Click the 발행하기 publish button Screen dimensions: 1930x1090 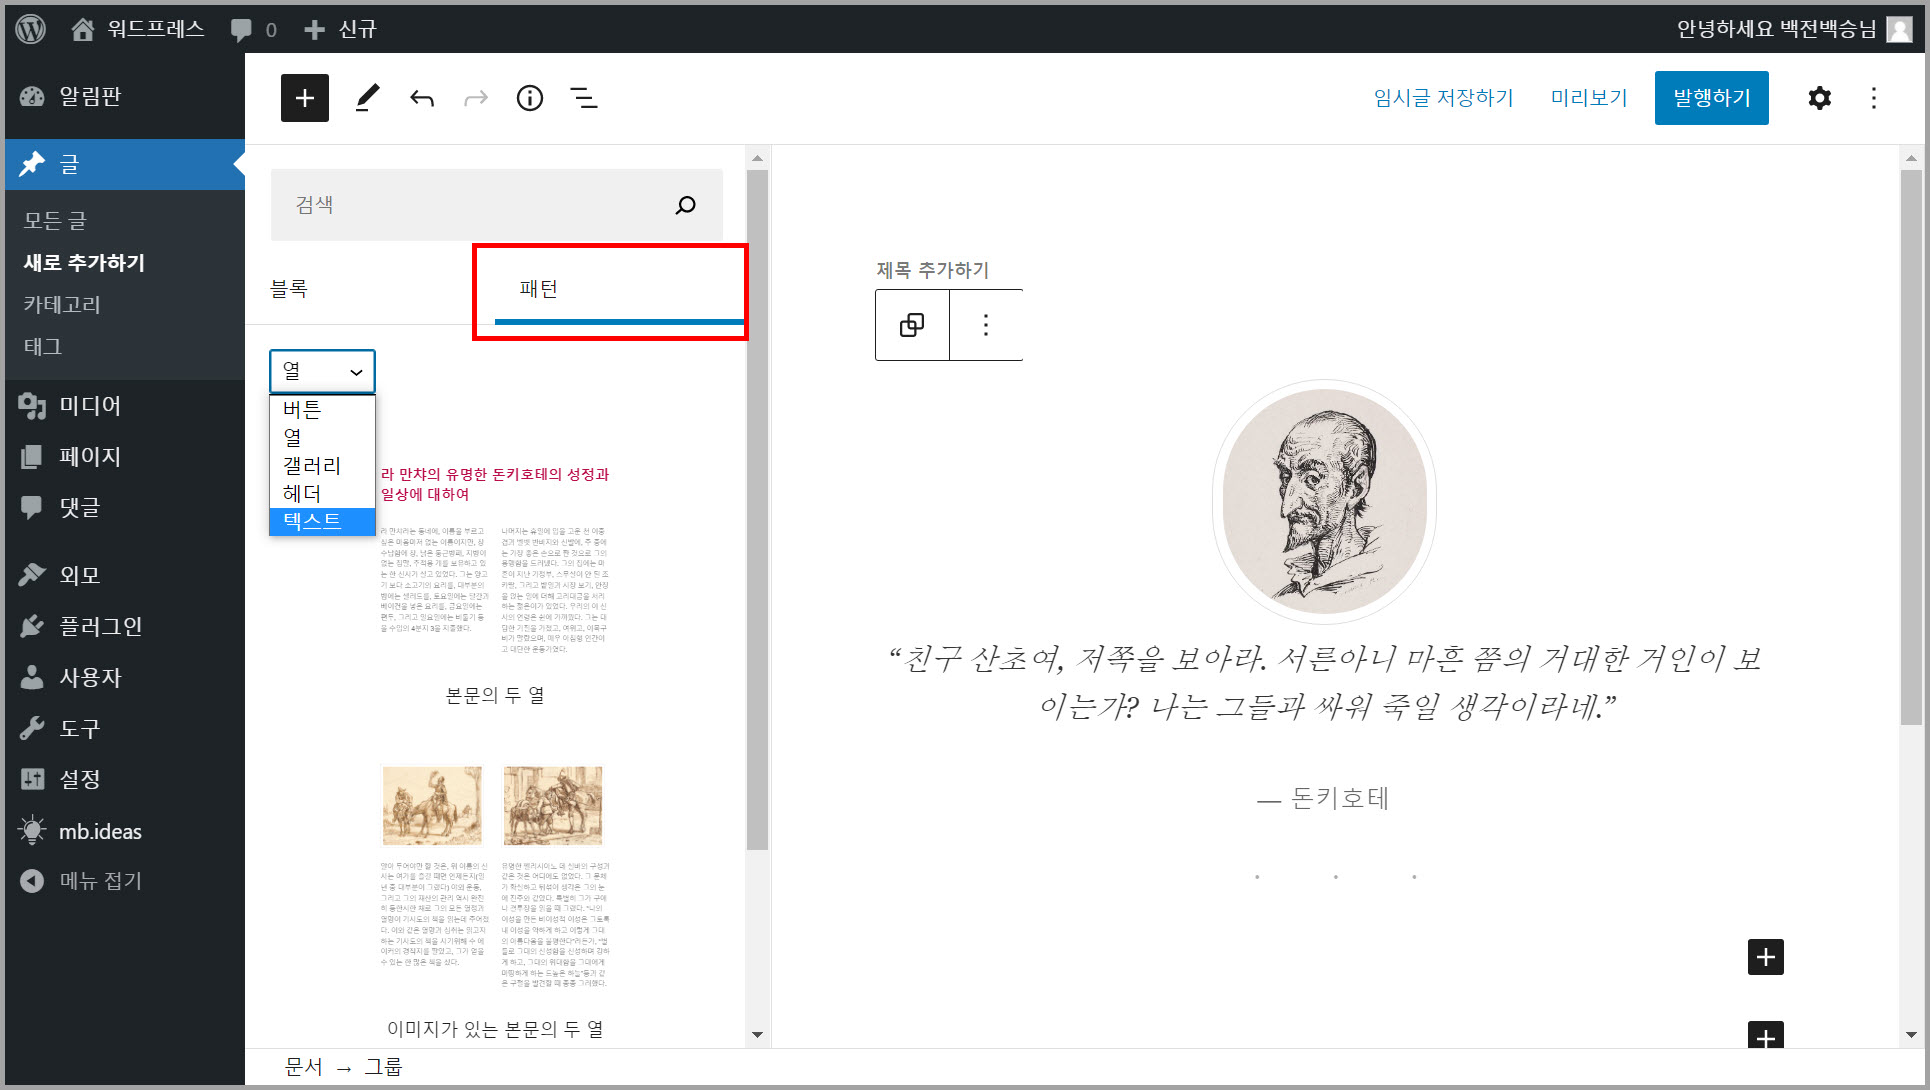click(x=1711, y=98)
